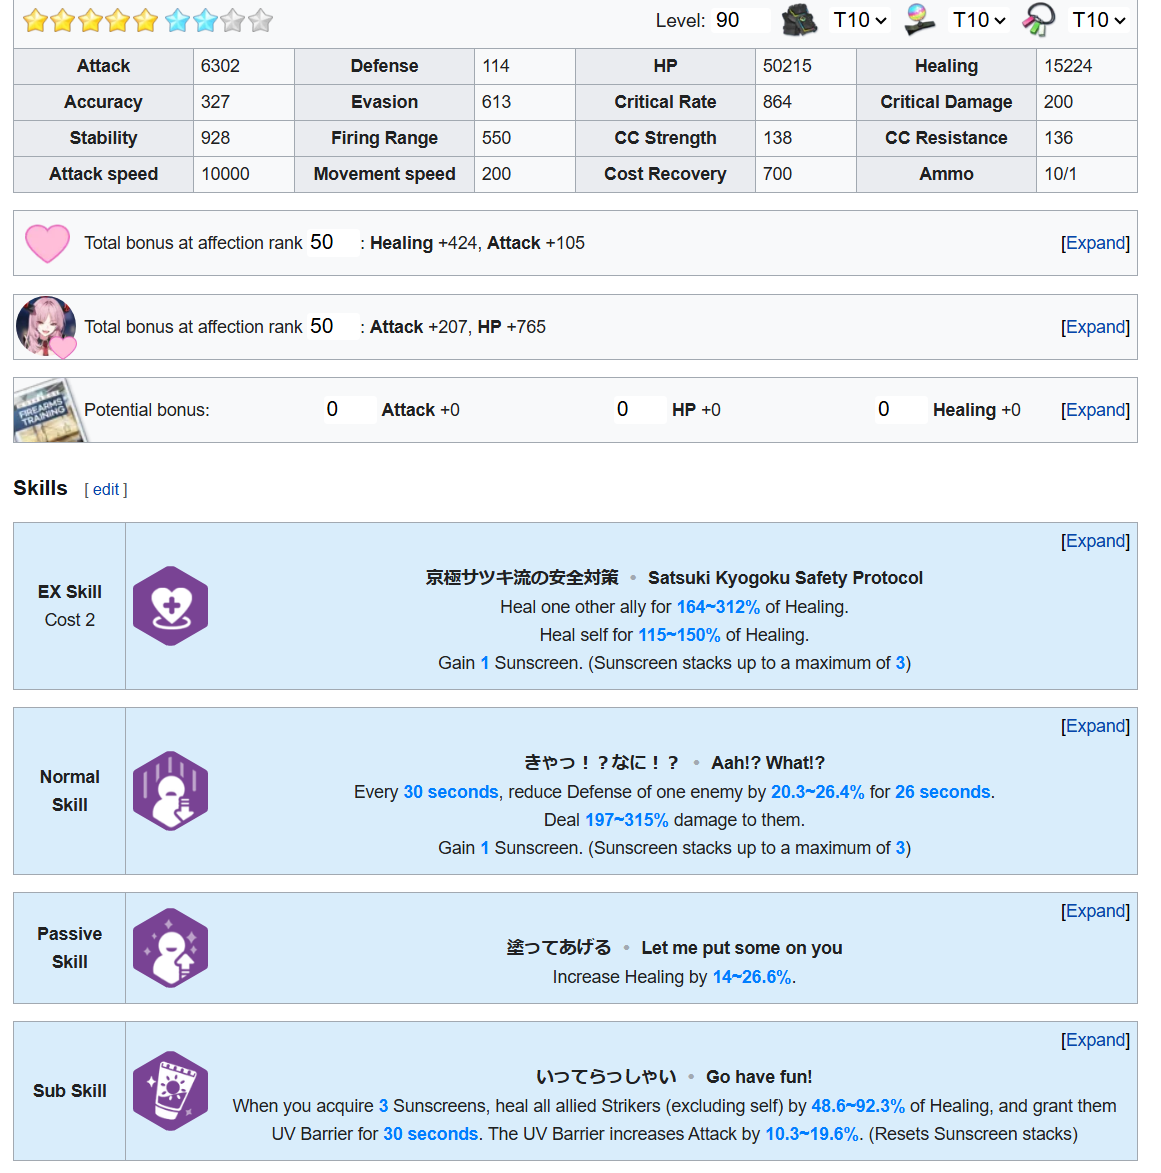The width and height of the screenshot is (1161, 1173).
Task: Expand the Potential bonus row
Action: pyautogui.click(x=1095, y=410)
